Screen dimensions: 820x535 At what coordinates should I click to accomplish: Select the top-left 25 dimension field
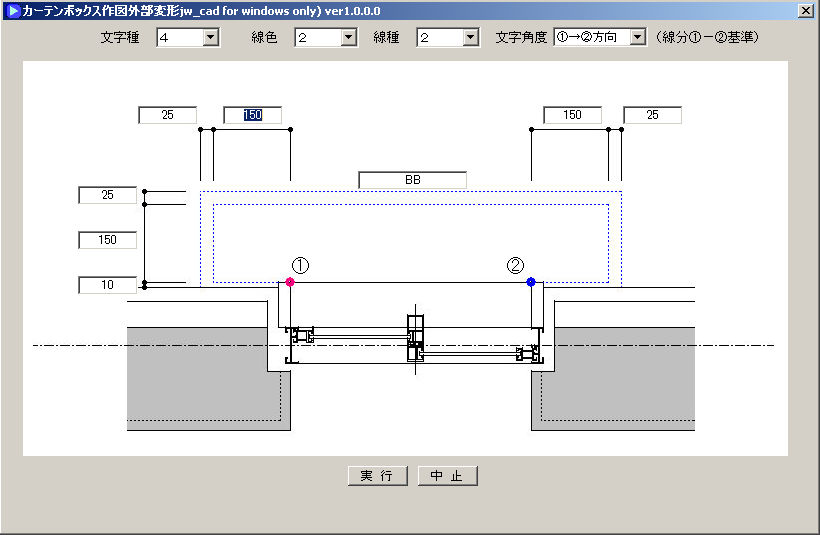(x=167, y=115)
